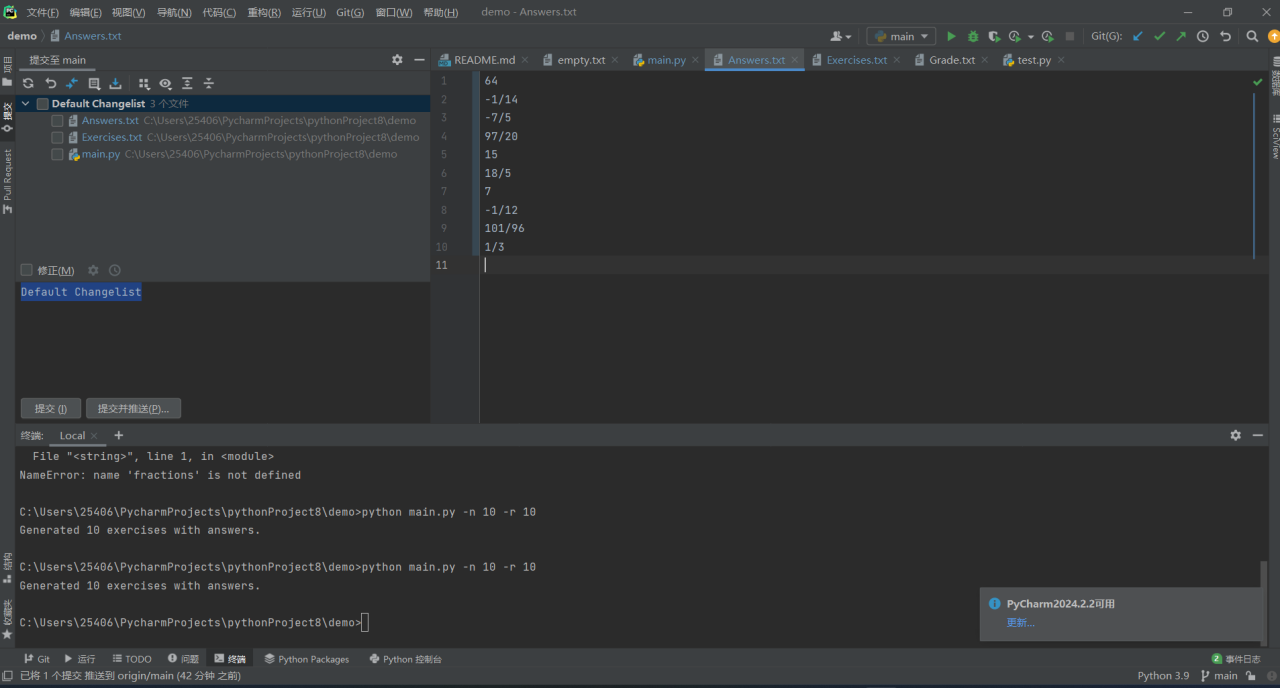Add a new terminal tab

coord(119,435)
